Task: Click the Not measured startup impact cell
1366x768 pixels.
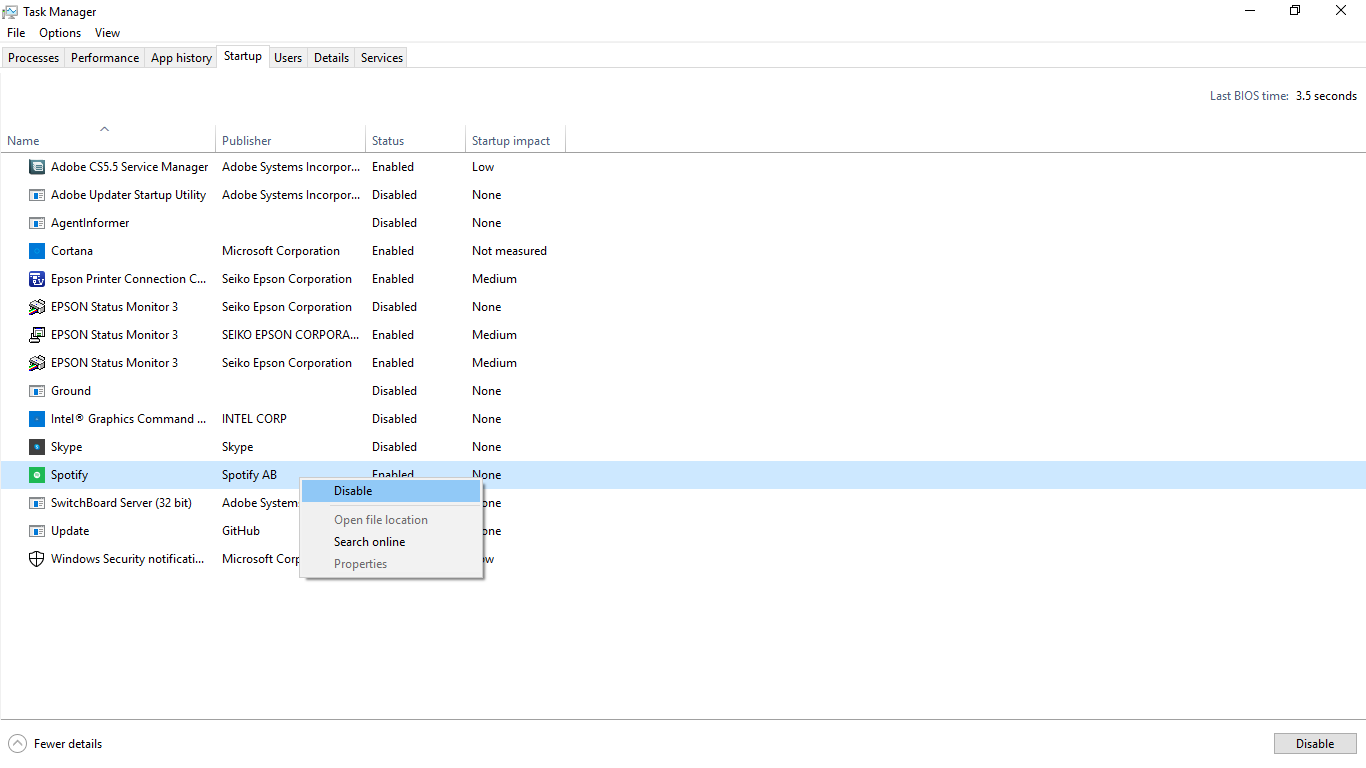Action: point(509,251)
